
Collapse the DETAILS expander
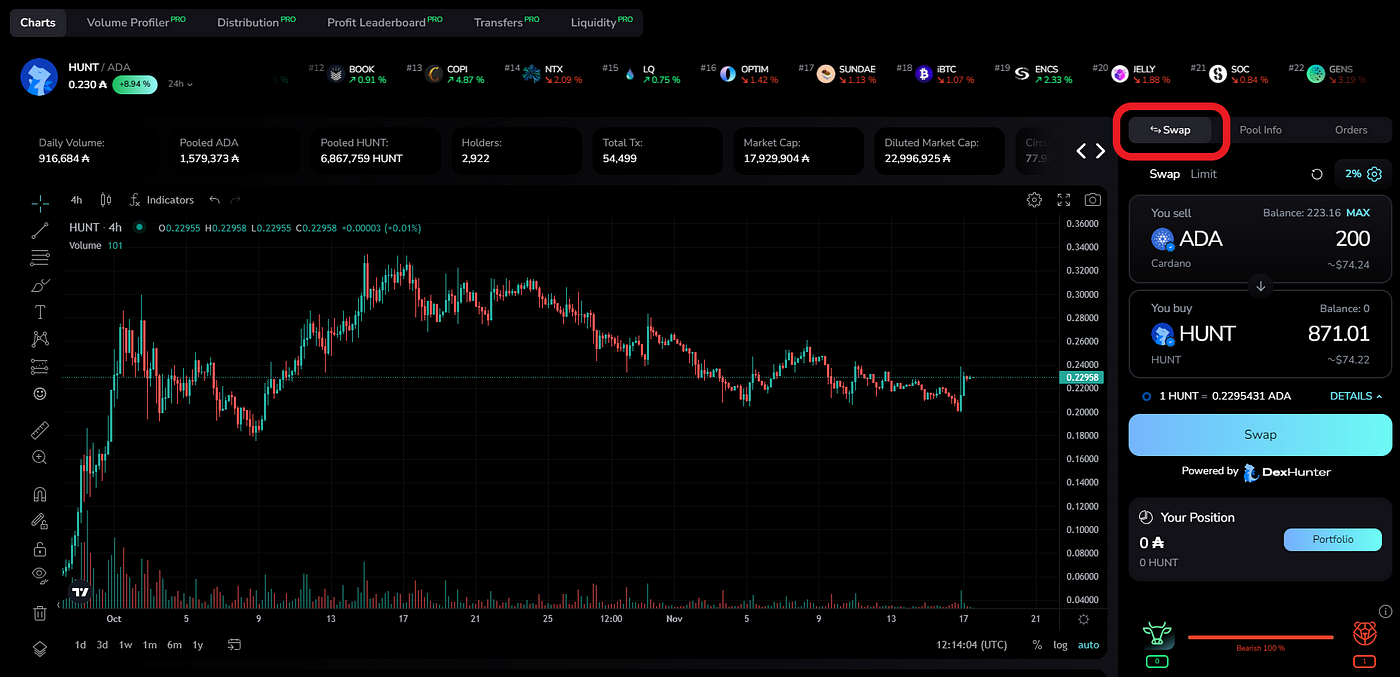[x=1356, y=396]
